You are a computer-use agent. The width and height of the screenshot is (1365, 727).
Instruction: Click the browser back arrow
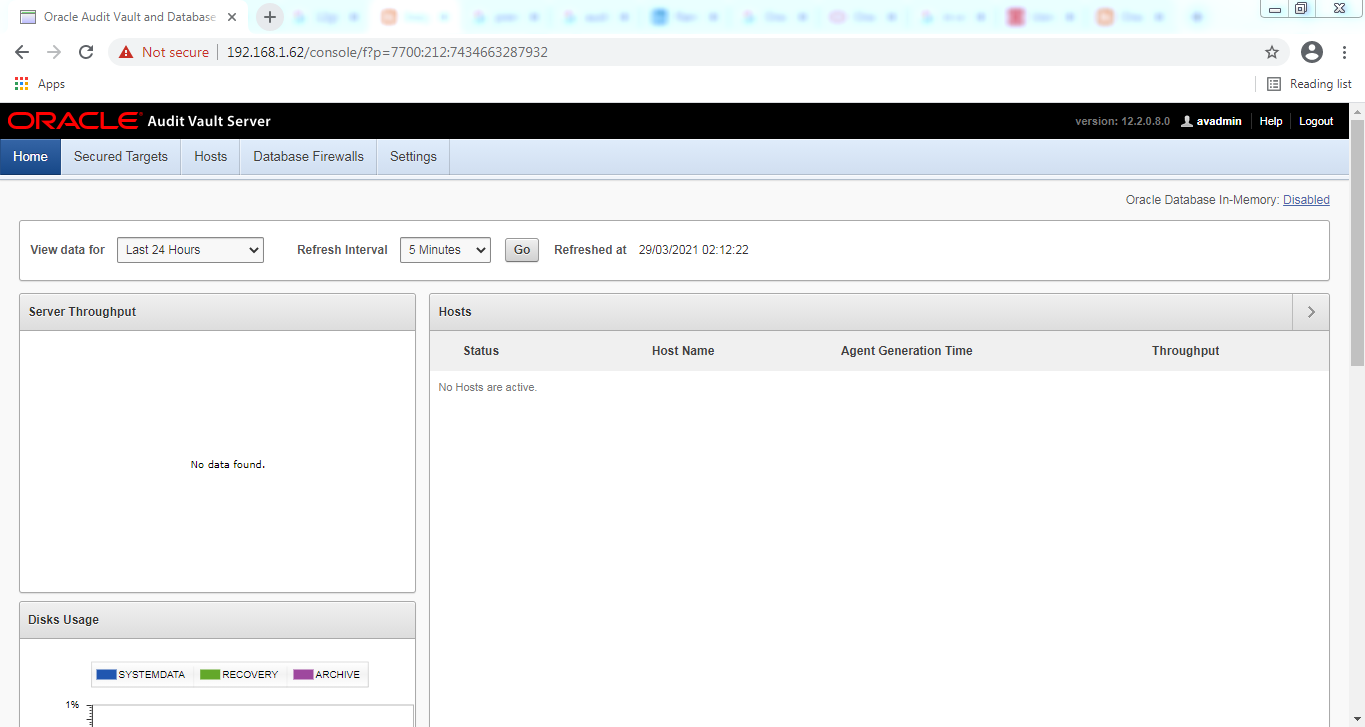22,52
